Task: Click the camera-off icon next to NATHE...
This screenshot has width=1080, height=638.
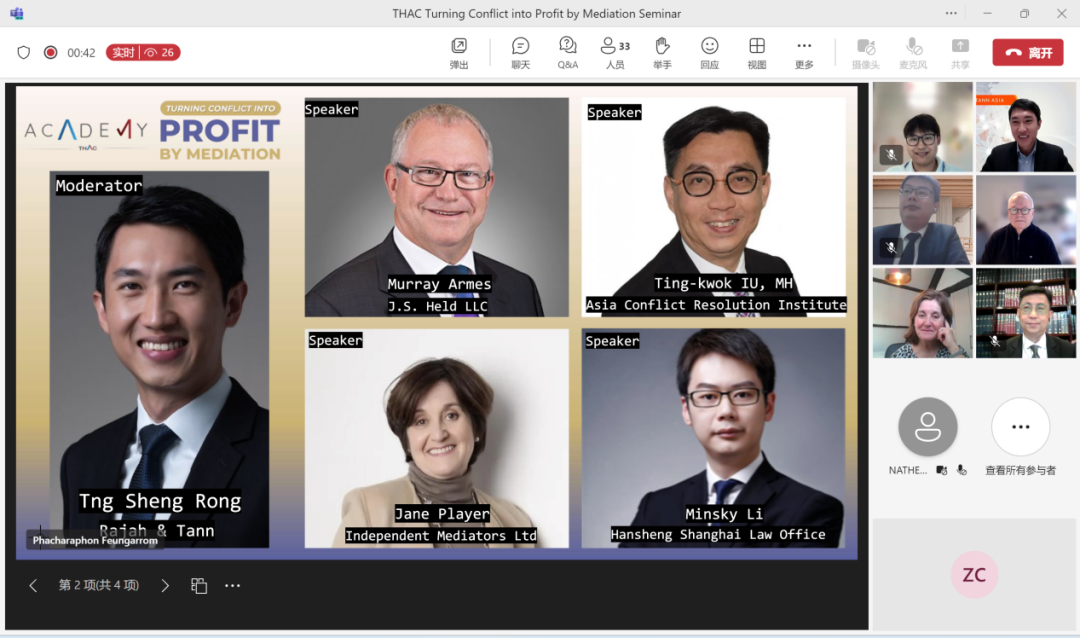Action: pyautogui.click(x=942, y=470)
